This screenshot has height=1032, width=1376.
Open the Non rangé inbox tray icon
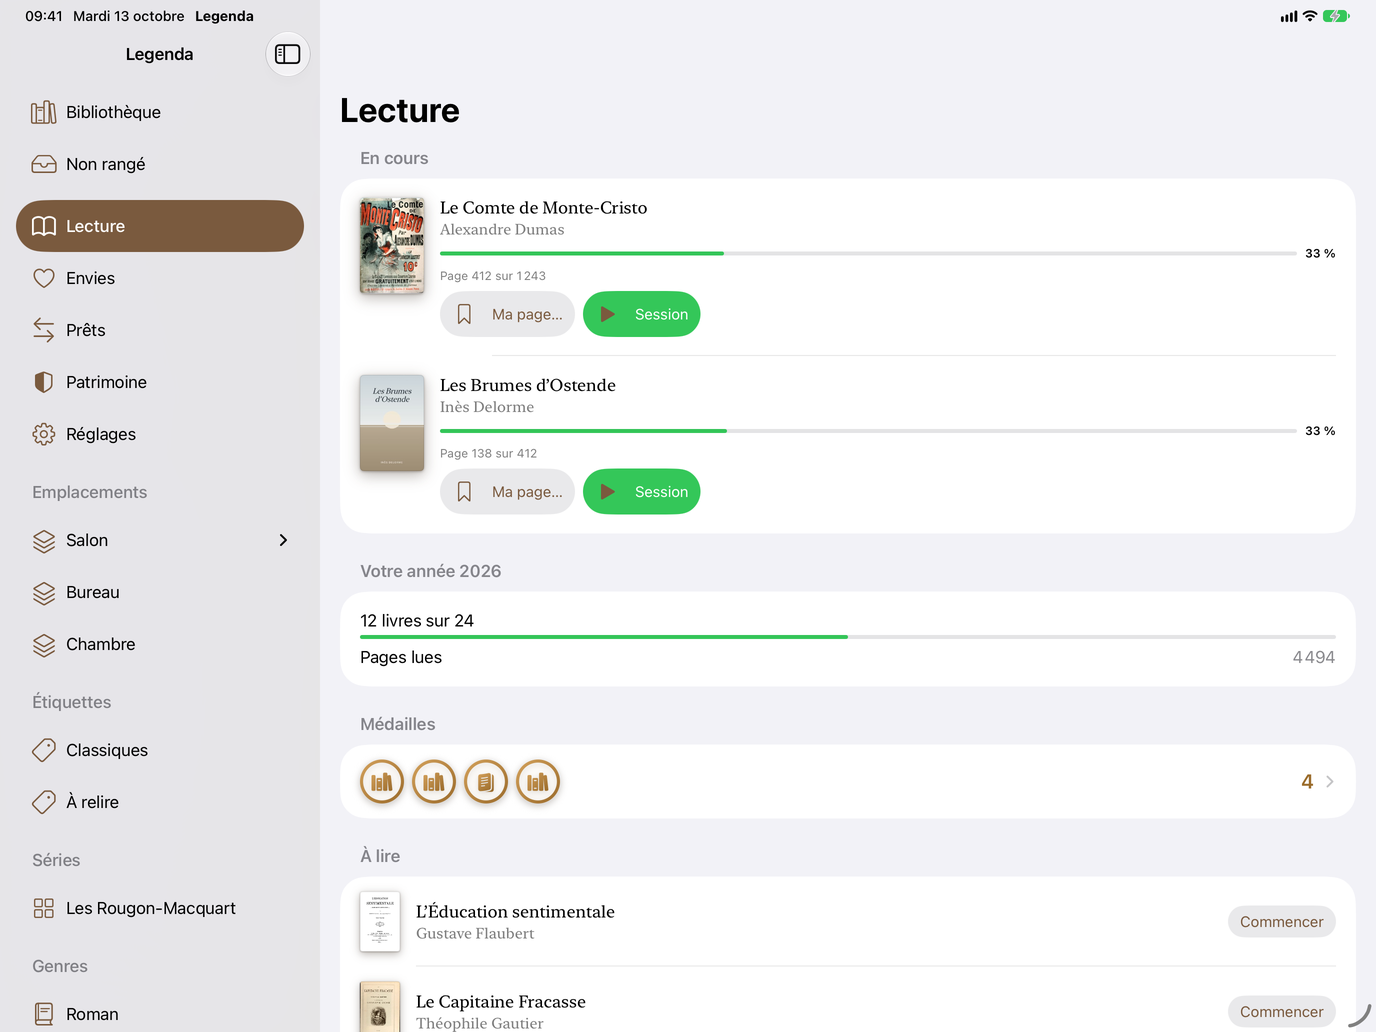[44, 164]
